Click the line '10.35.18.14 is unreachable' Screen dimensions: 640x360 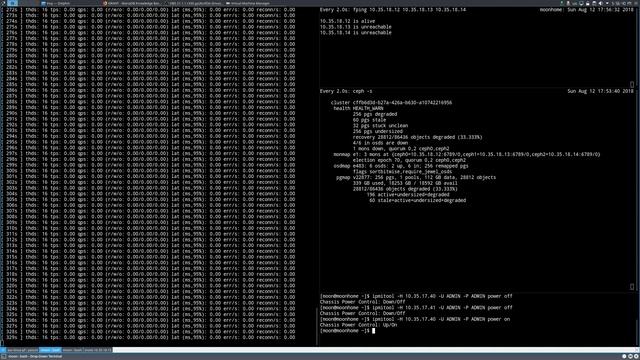click(x=356, y=33)
